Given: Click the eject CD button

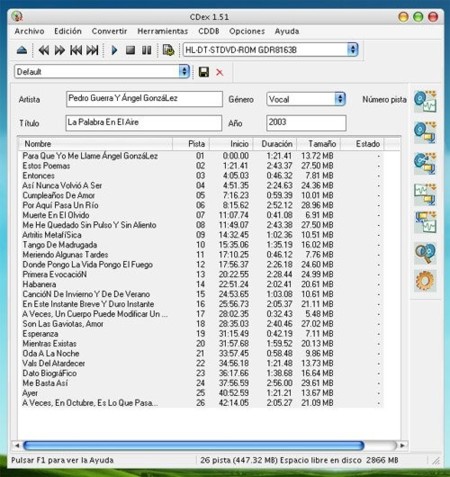Looking at the screenshot, I should tap(22, 50).
